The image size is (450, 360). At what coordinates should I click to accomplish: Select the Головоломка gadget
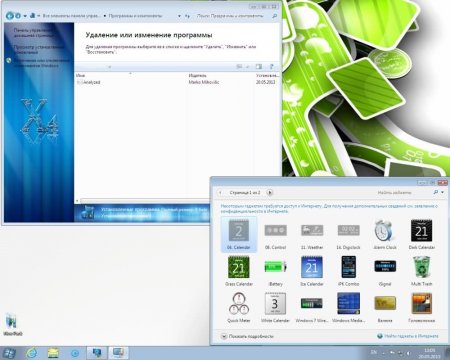pos(422,307)
